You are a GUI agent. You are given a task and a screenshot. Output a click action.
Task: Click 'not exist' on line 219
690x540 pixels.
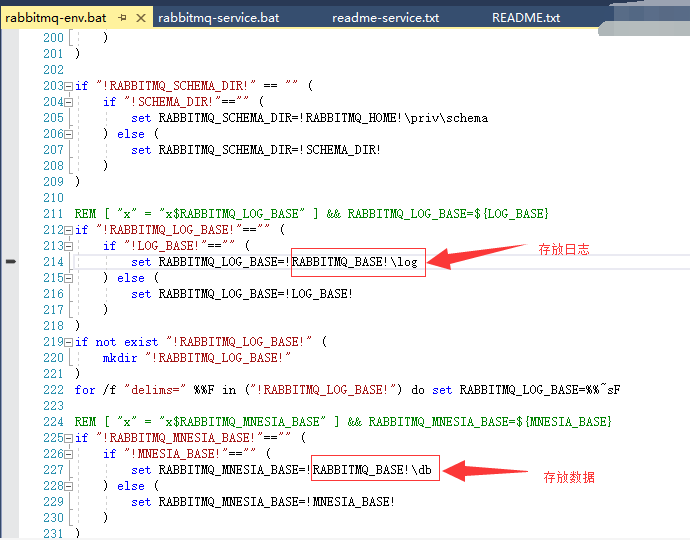click(127, 342)
